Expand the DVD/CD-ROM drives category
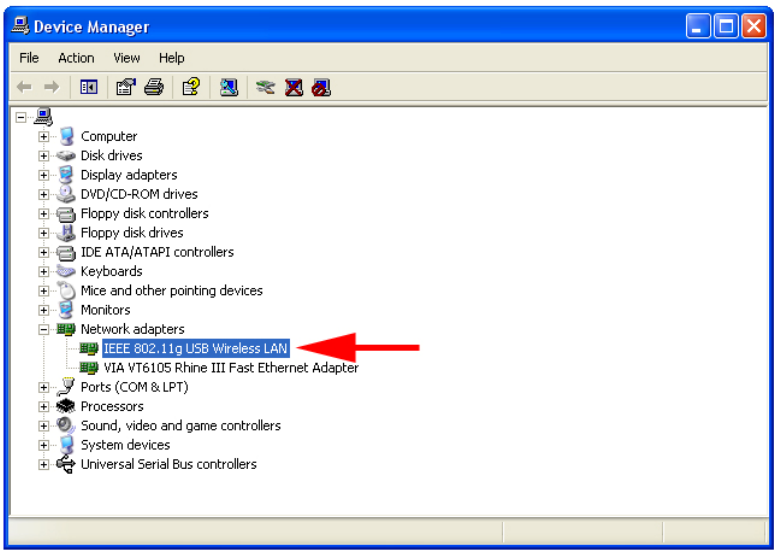This screenshot has width=780, height=557. (44, 194)
